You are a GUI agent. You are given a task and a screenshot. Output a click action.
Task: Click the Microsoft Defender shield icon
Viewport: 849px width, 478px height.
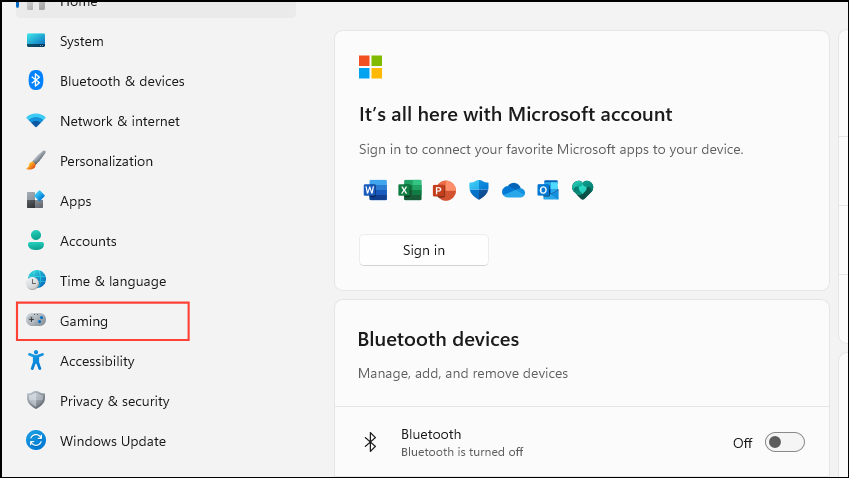tap(479, 190)
